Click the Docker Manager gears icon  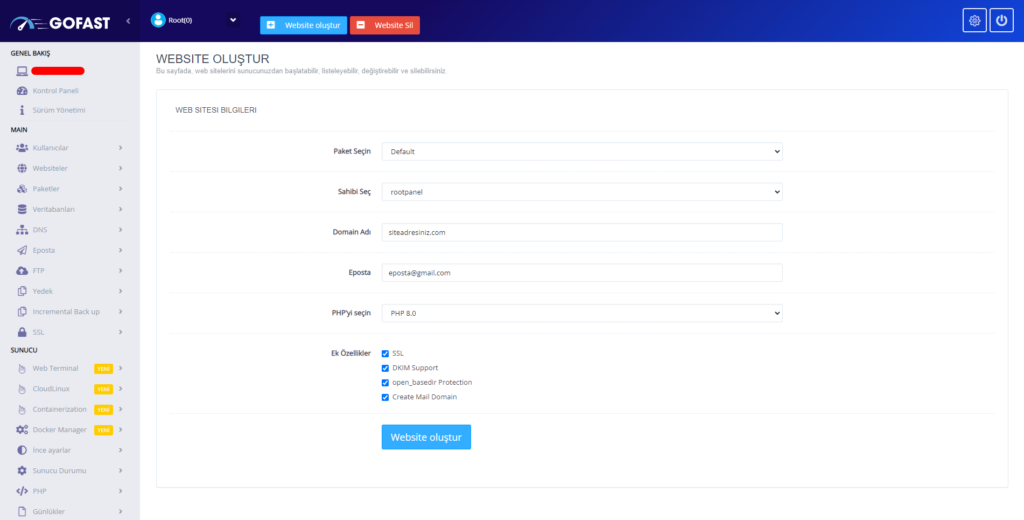click(x=22, y=430)
